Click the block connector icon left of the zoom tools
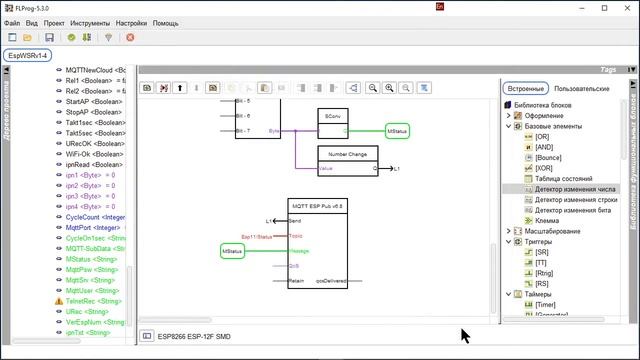The height and width of the screenshot is (360, 640). click(353, 88)
